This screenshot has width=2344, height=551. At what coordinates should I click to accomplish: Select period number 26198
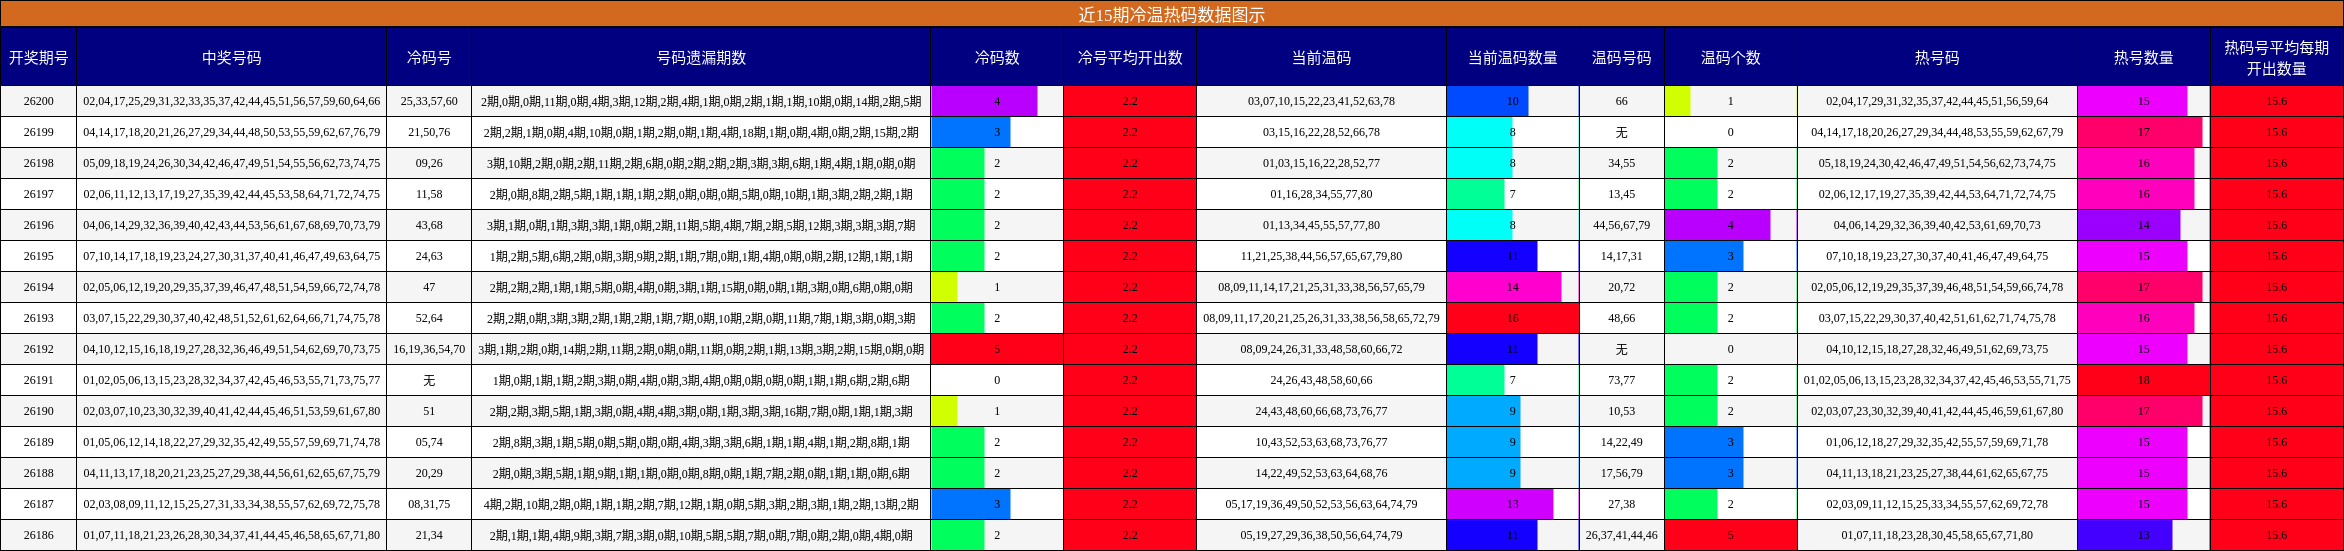pyautogui.click(x=39, y=163)
